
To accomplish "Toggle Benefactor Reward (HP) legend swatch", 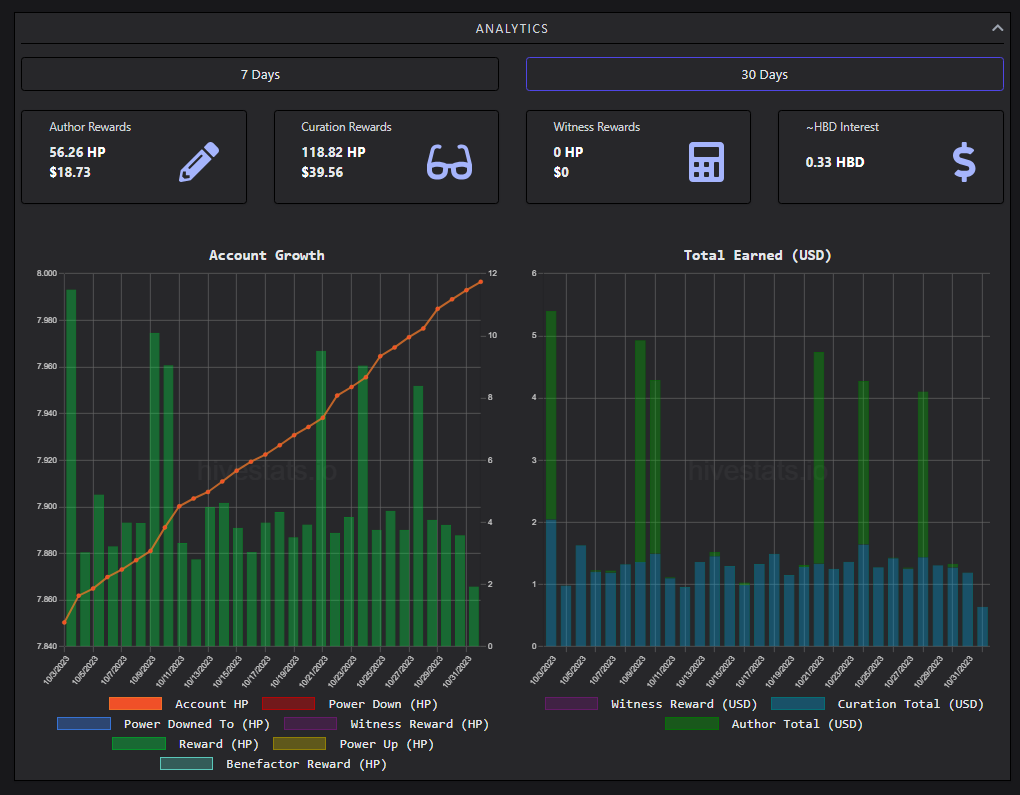I will point(187,763).
